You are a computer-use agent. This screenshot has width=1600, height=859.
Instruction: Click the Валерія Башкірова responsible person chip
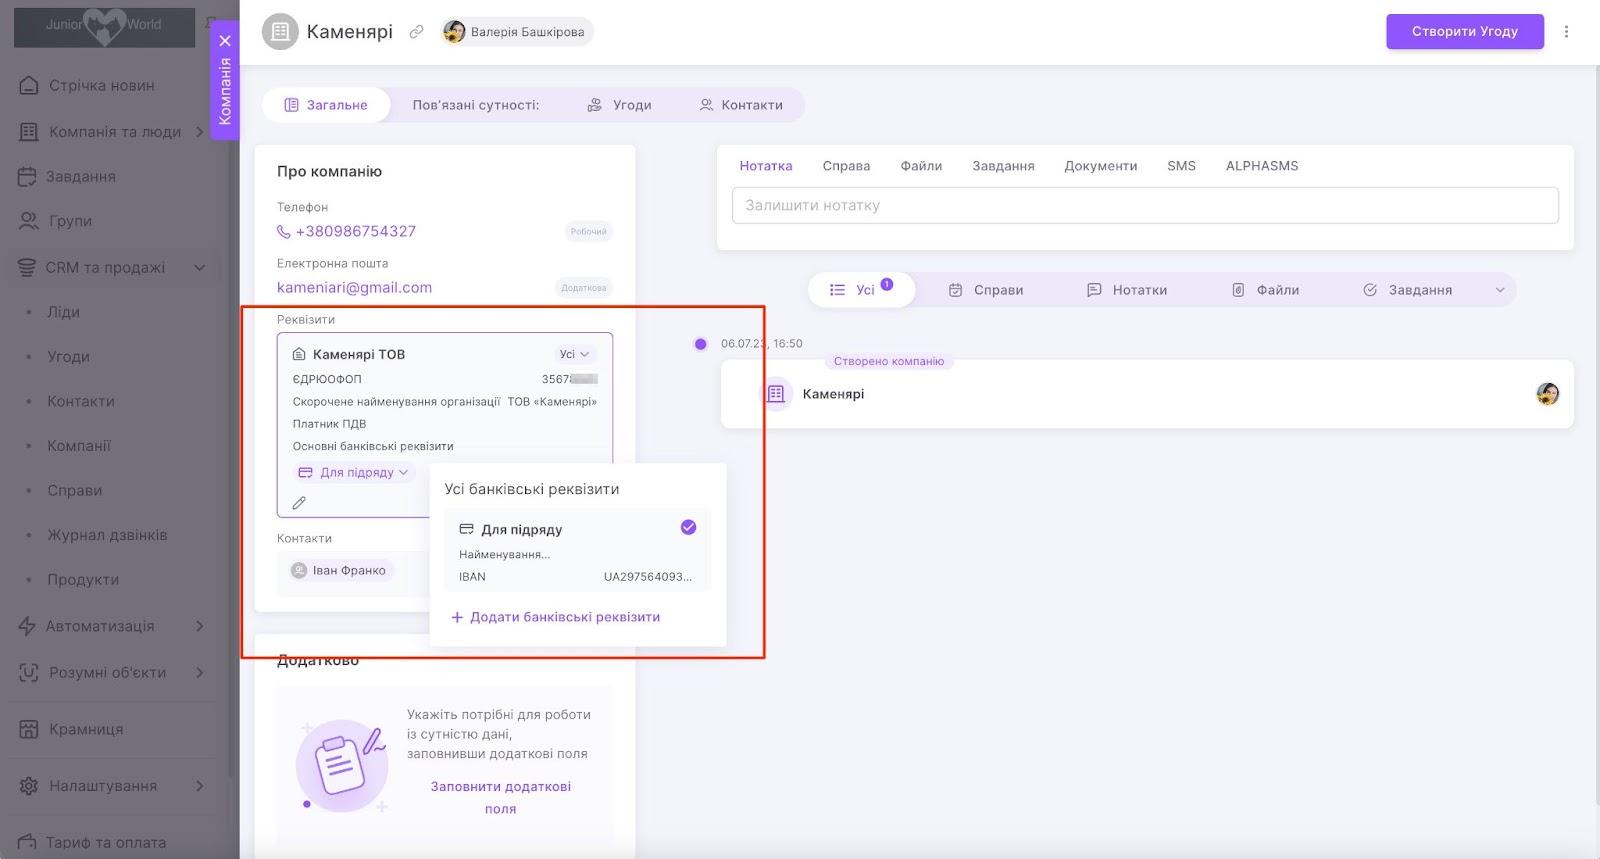pos(517,32)
